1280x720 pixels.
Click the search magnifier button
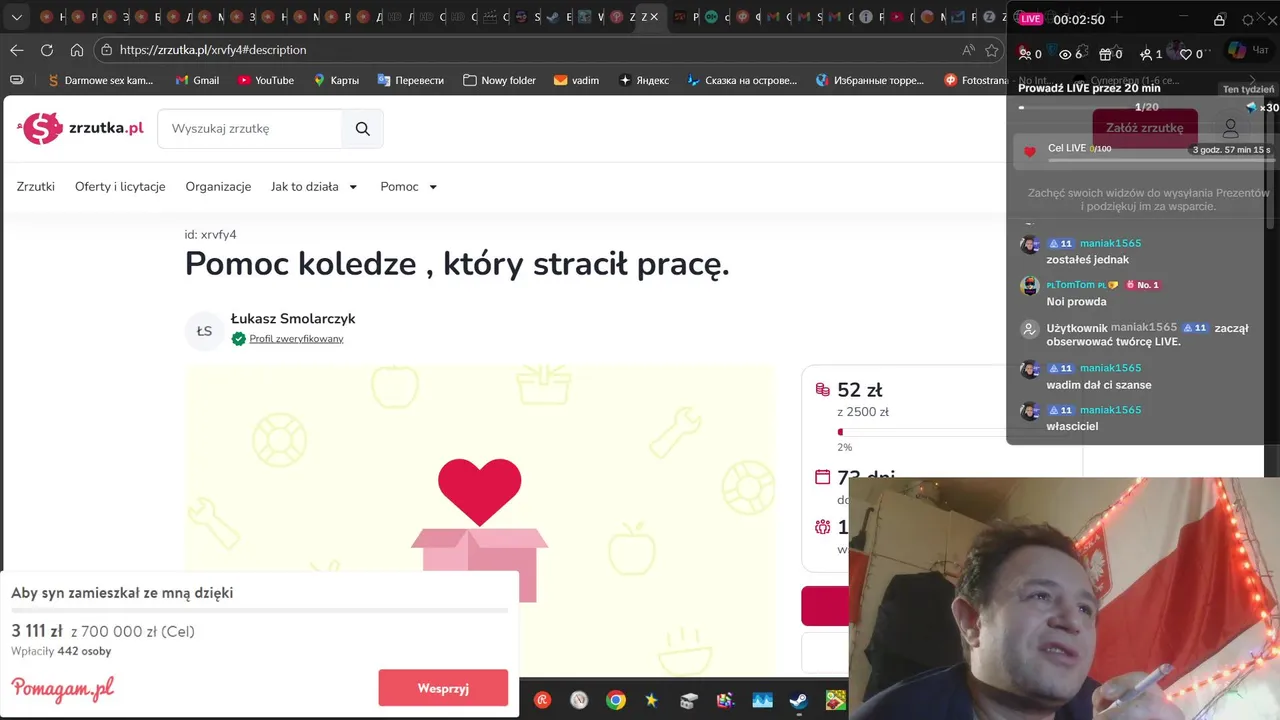click(x=362, y=129)
